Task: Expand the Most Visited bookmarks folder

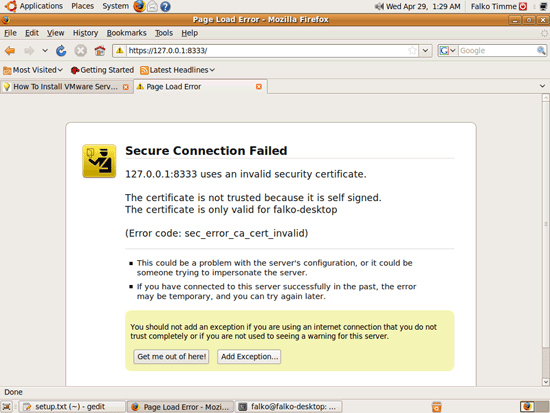Action: coord(33,70)
